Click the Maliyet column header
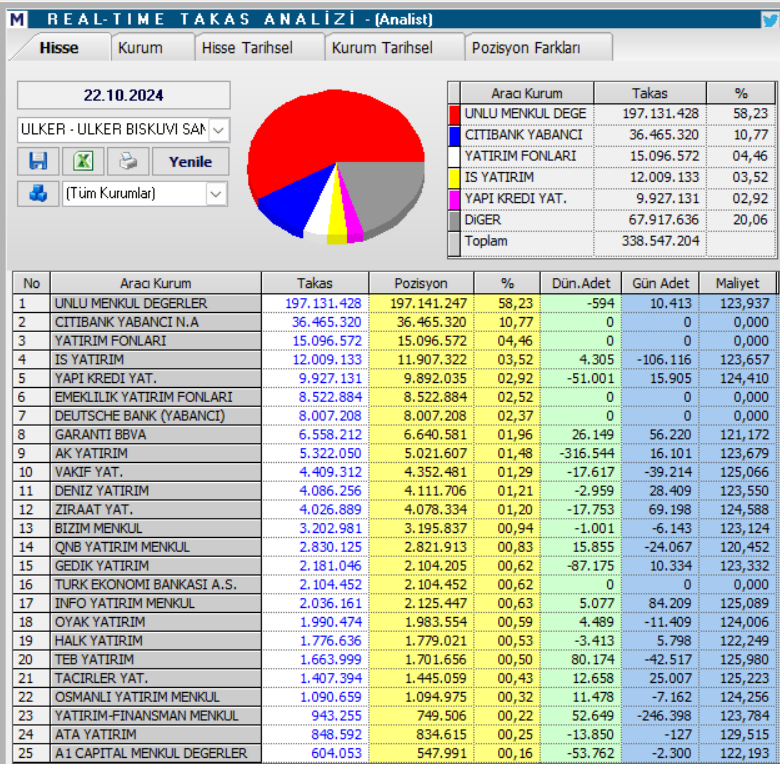780x764 pixels. [x=737, y=283]
